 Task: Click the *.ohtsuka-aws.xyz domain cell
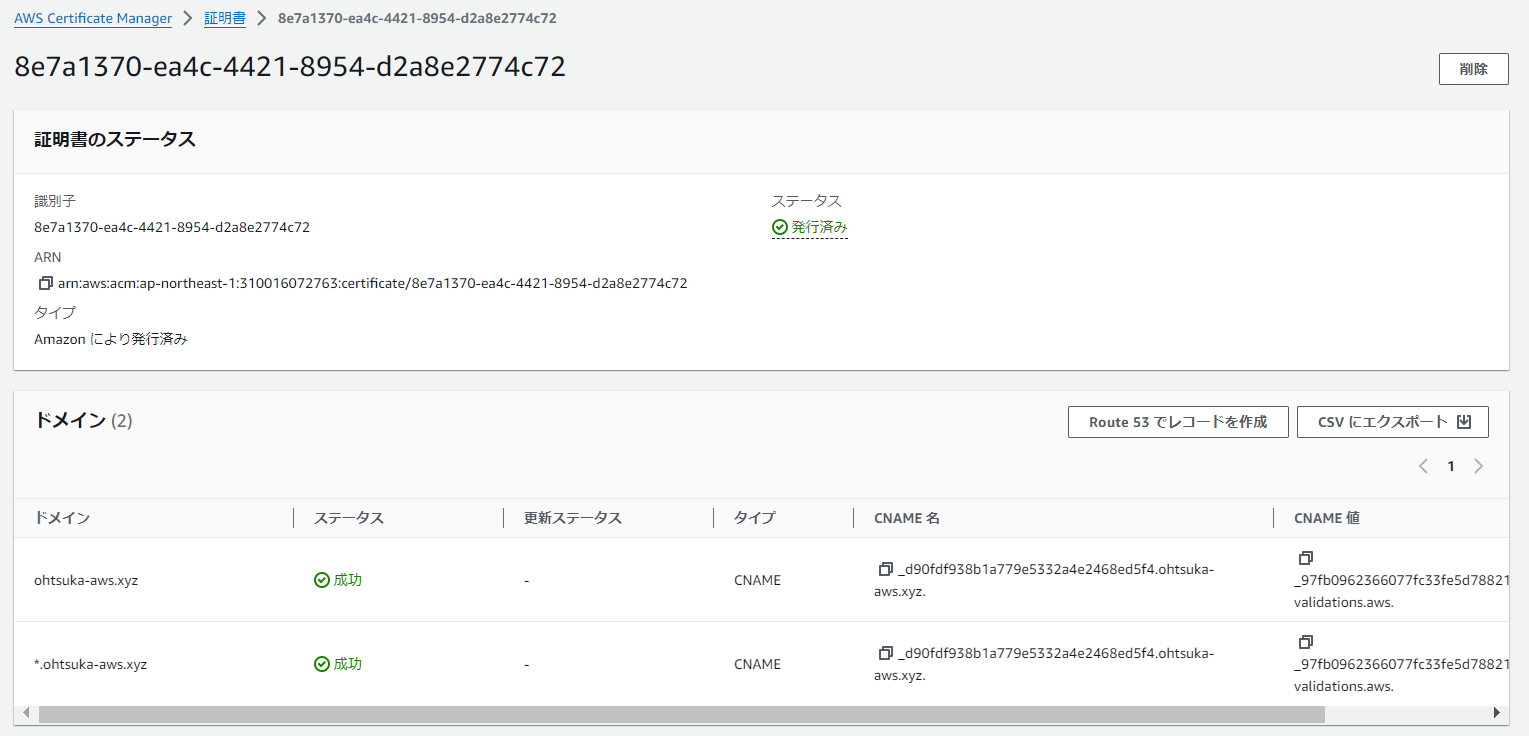[90, 664]
